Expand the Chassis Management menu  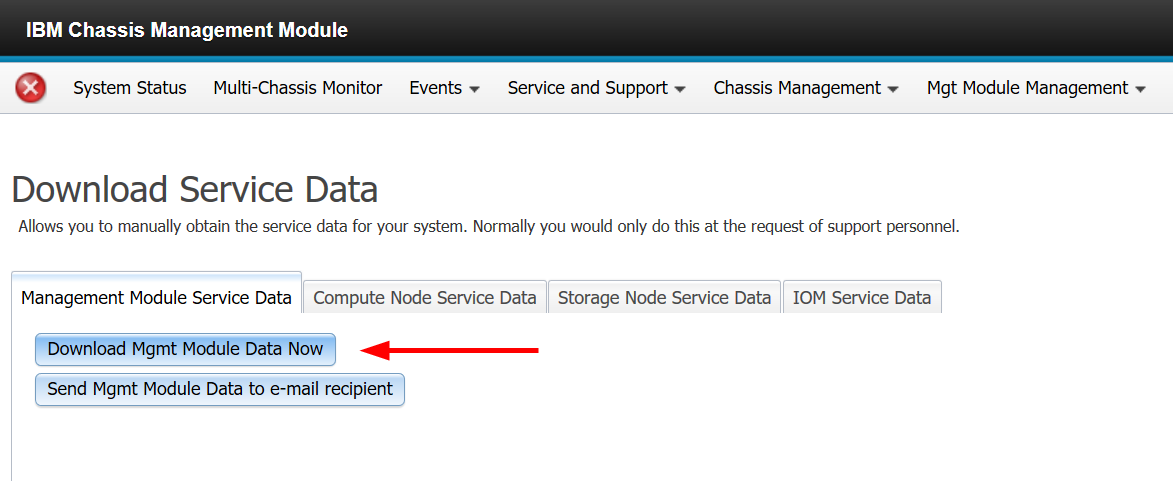(x=806, y=88)
